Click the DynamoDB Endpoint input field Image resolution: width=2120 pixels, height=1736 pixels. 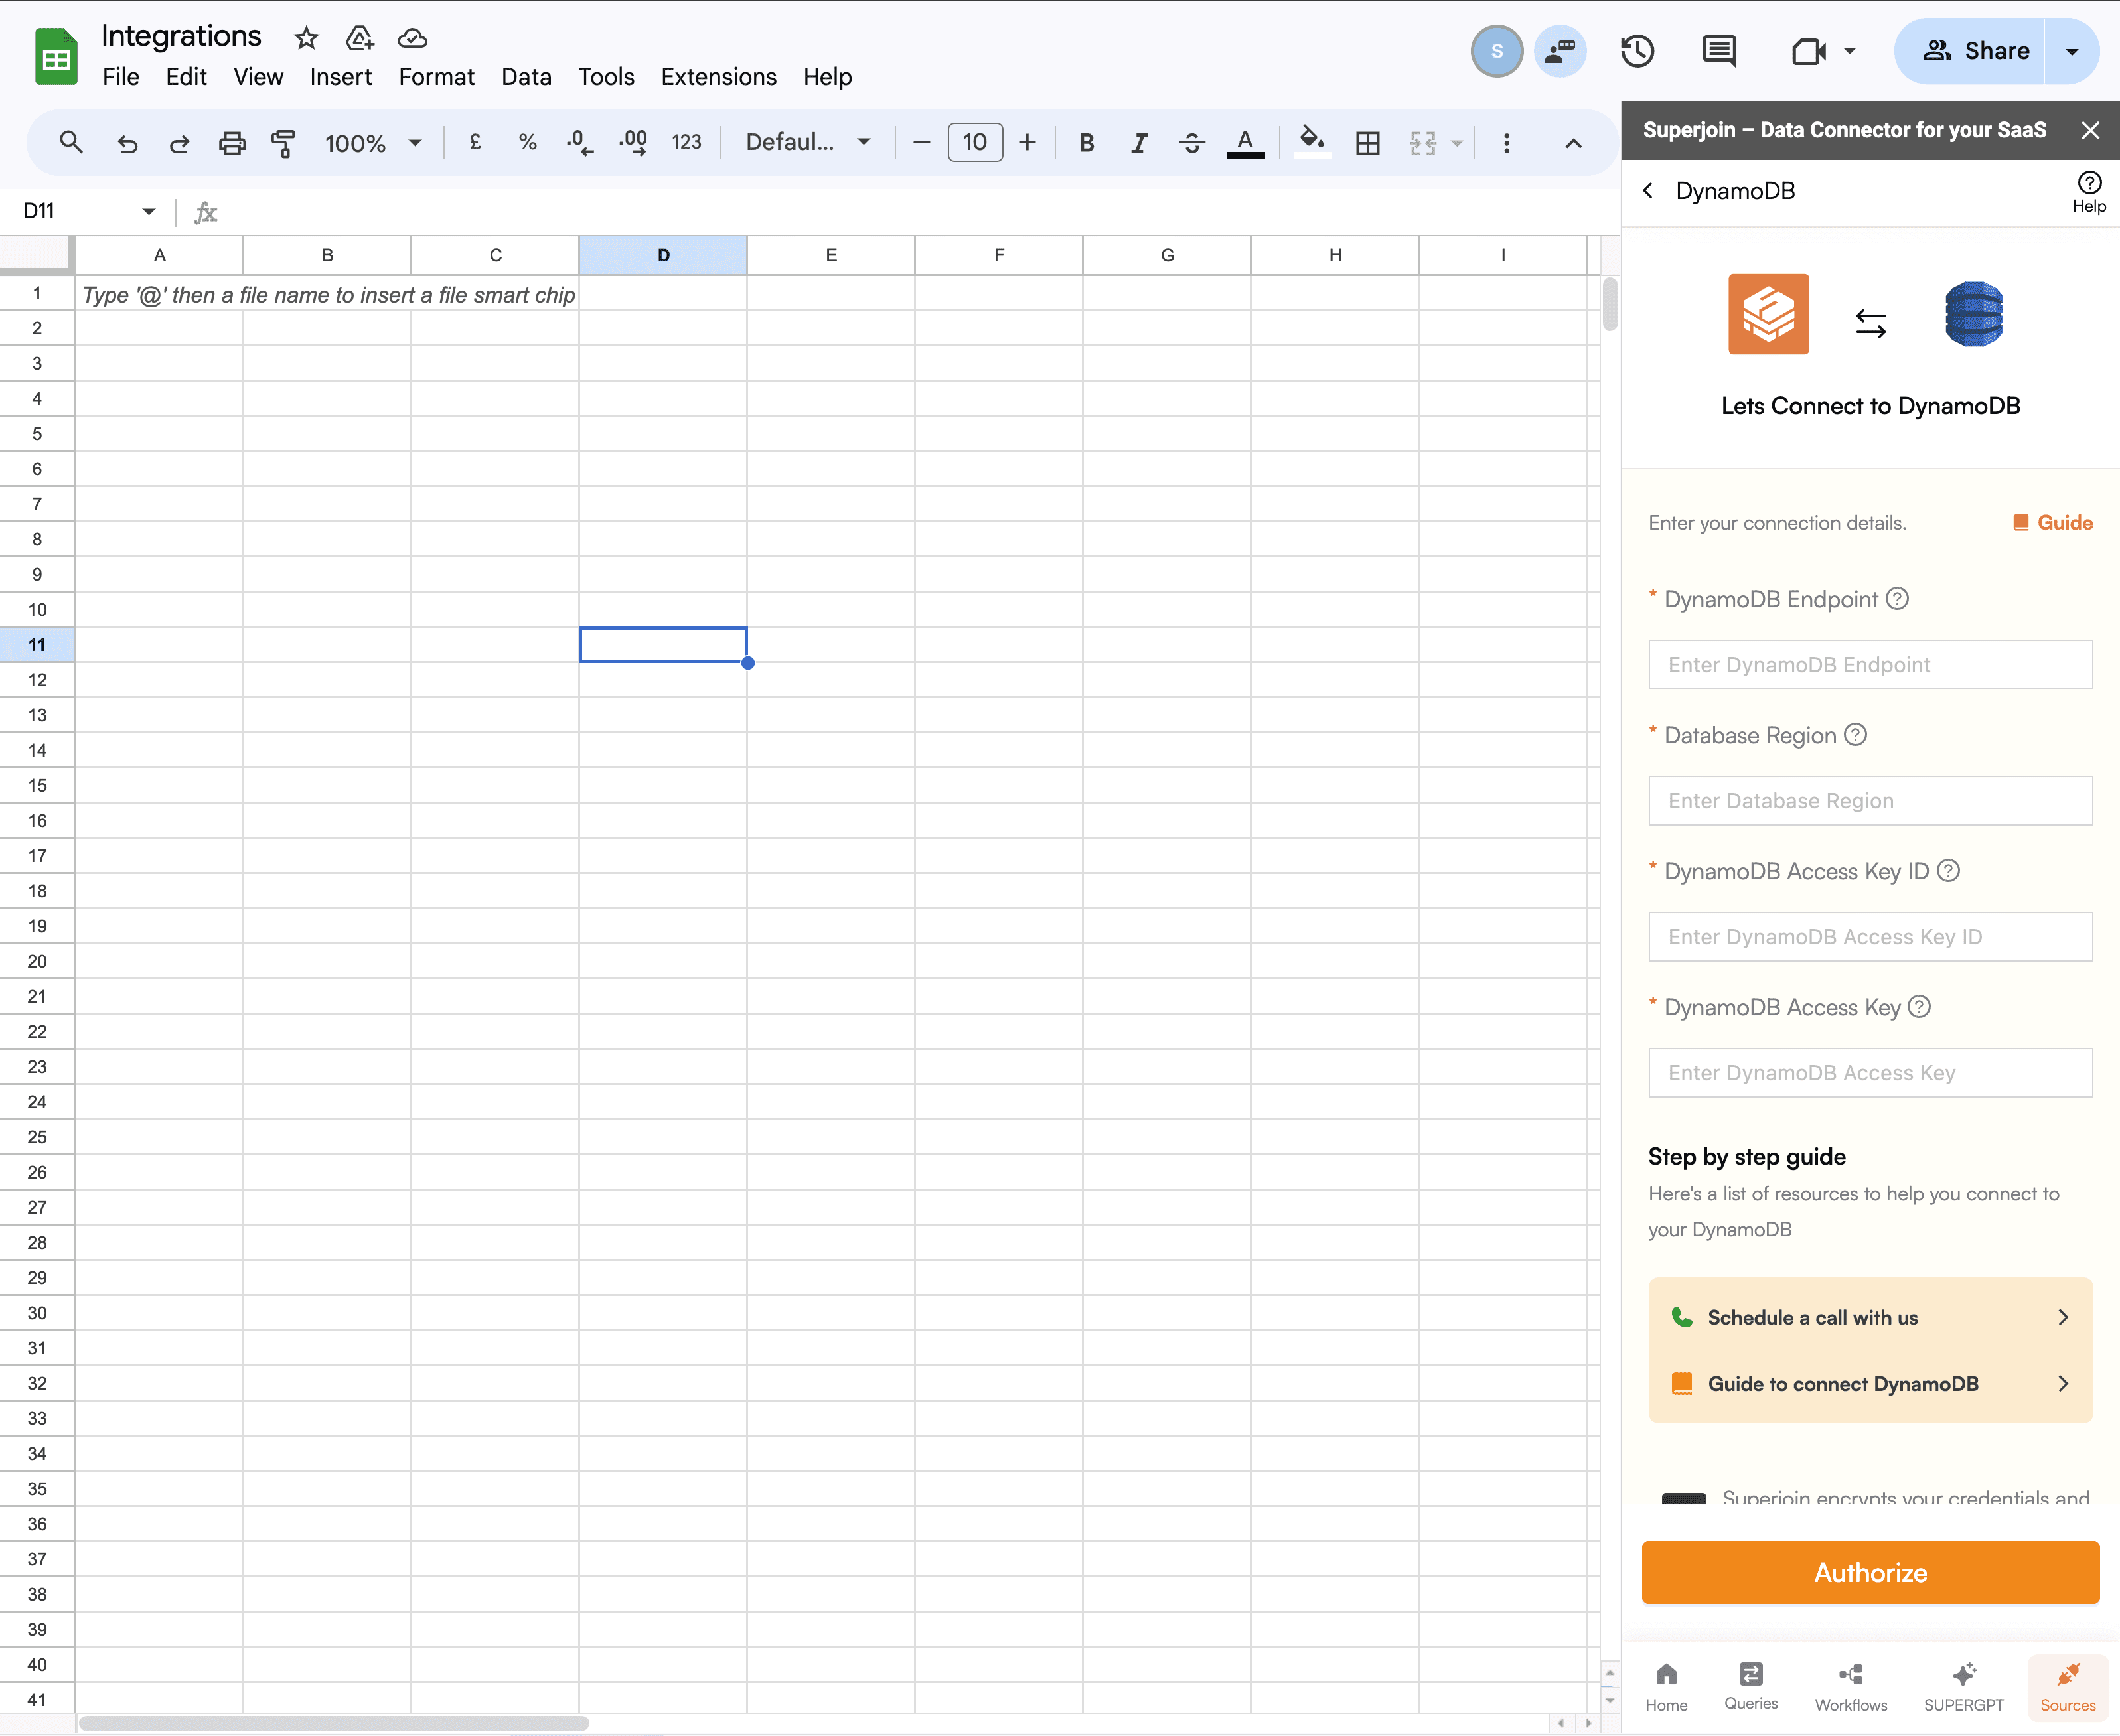[x=1870, y=665]
